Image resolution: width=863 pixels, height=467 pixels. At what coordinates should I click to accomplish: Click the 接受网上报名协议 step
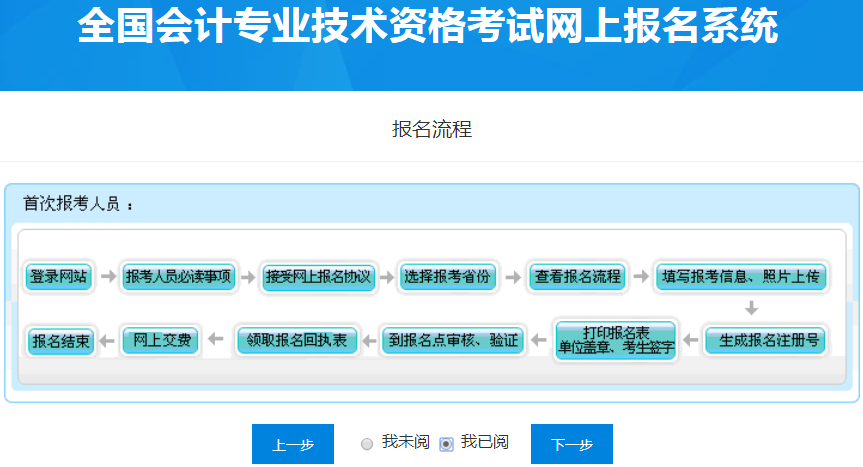pyautogui.click(x=318, y=277)
